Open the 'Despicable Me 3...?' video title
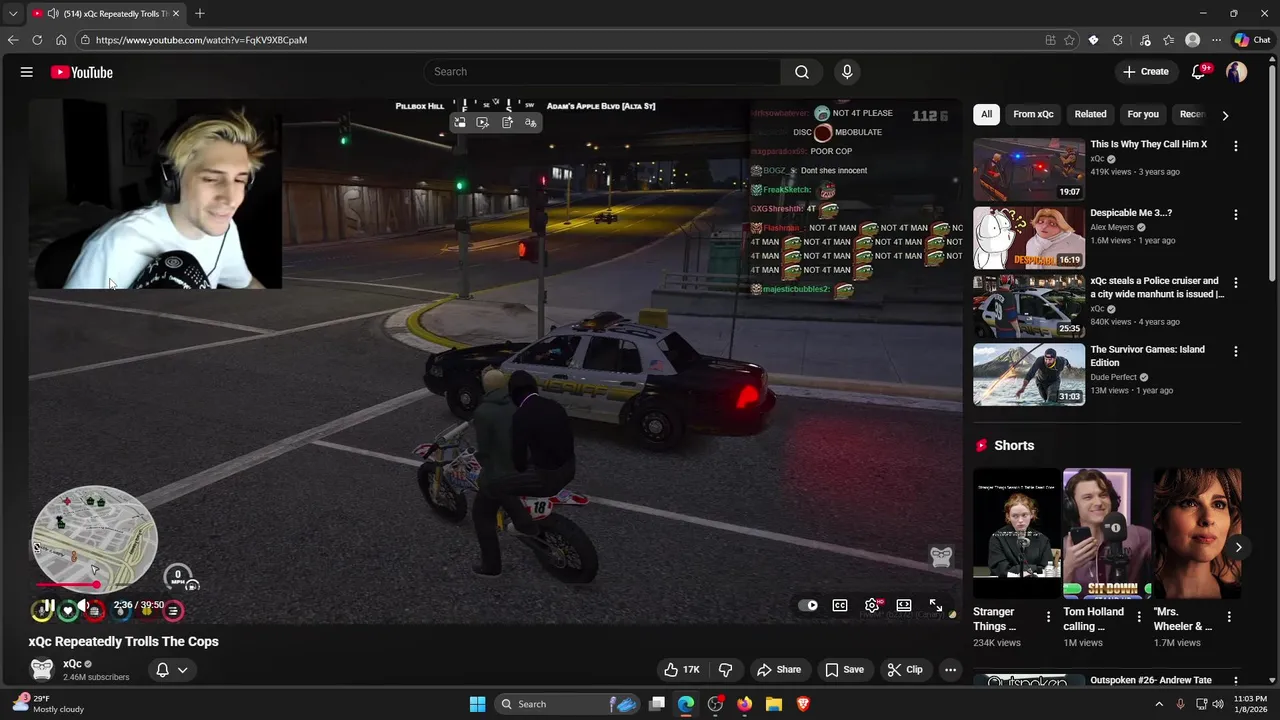Screen dimensions: 1280x720 [x=1131, y=213]
